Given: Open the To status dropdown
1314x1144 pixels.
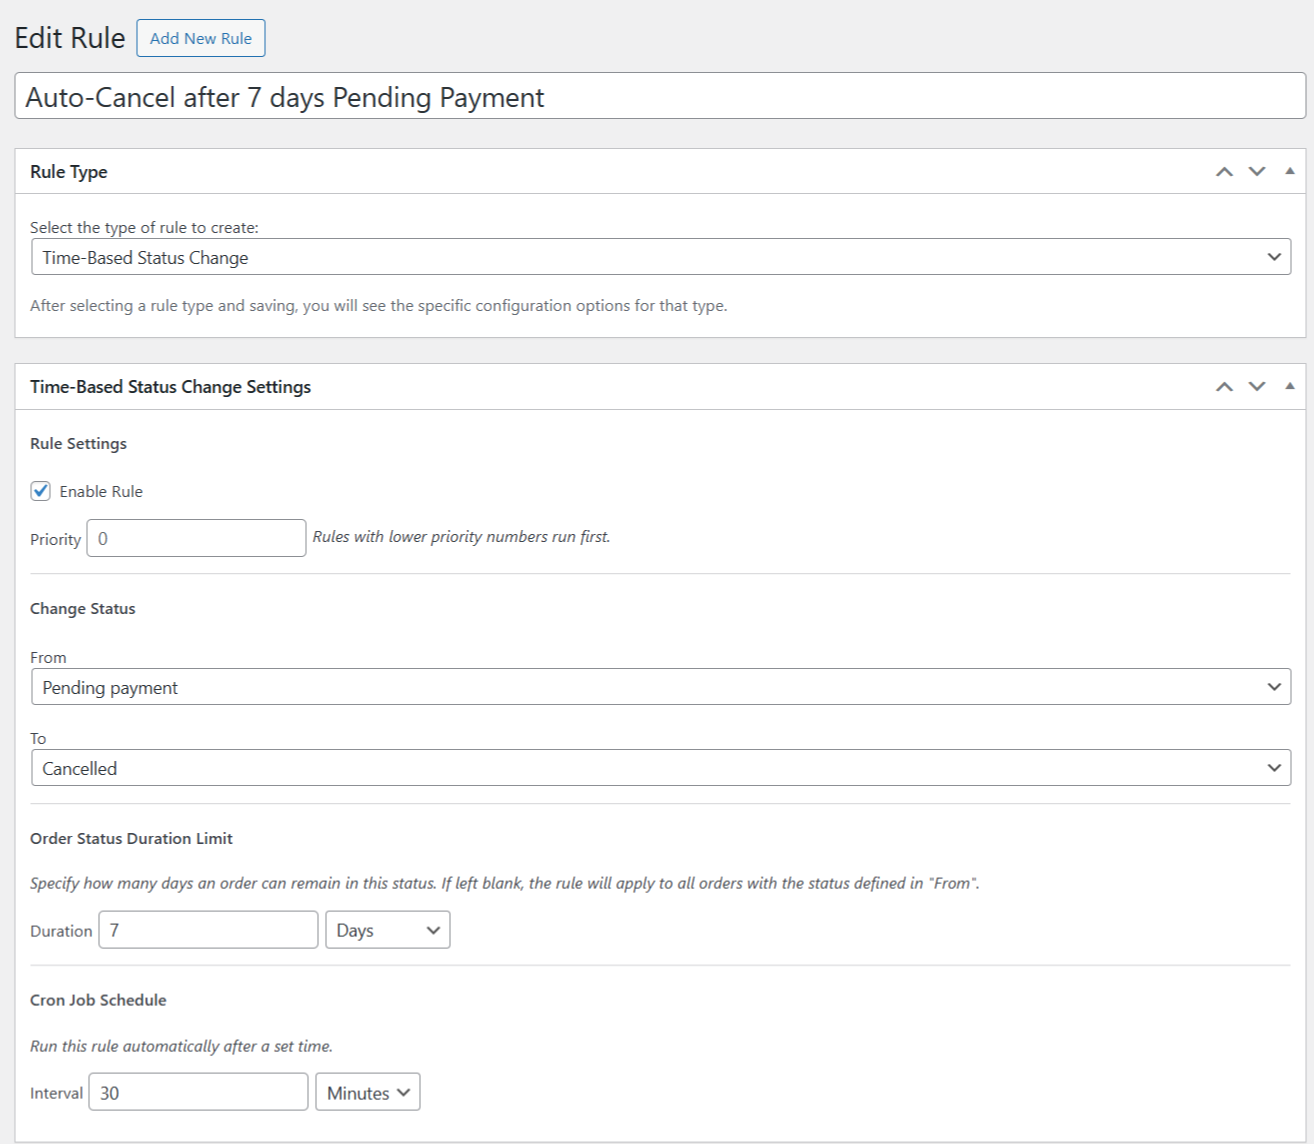Looking at the screenshot, I should click(660, 768).
